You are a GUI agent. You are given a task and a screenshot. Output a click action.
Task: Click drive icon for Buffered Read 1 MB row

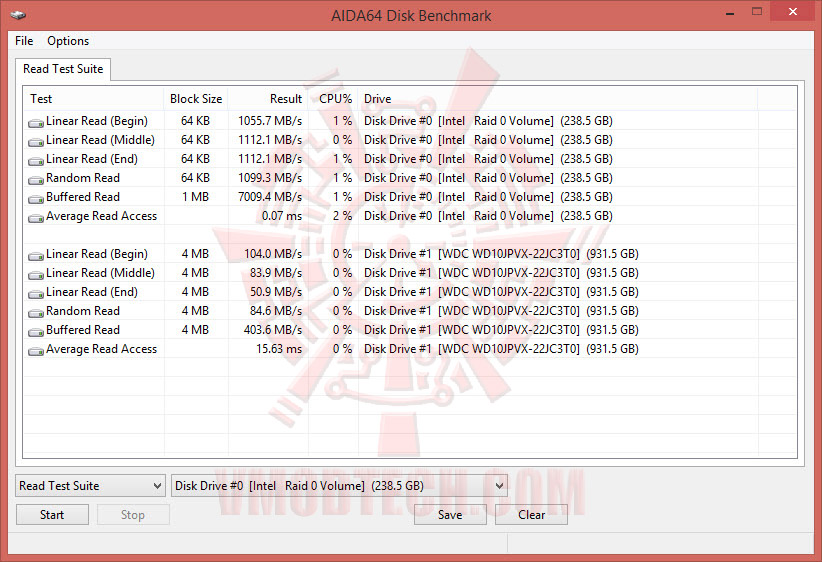[36, 199]
